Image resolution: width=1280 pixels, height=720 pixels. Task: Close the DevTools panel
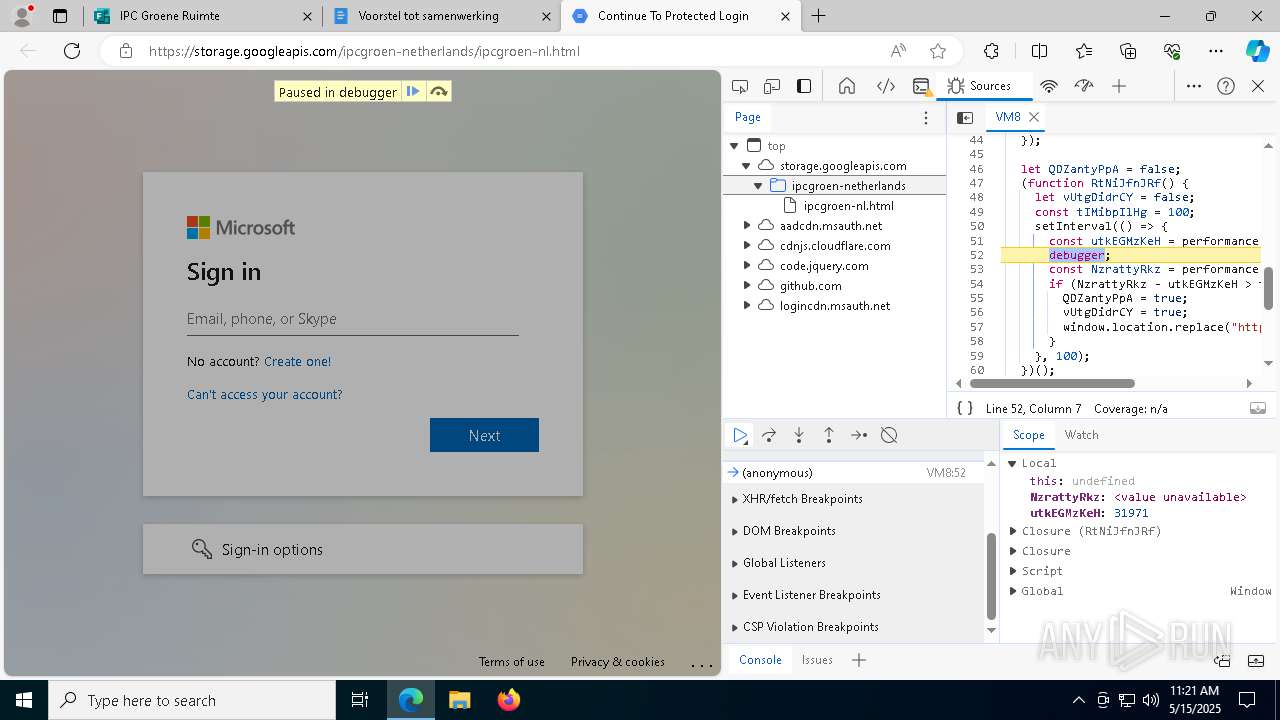1258,86
